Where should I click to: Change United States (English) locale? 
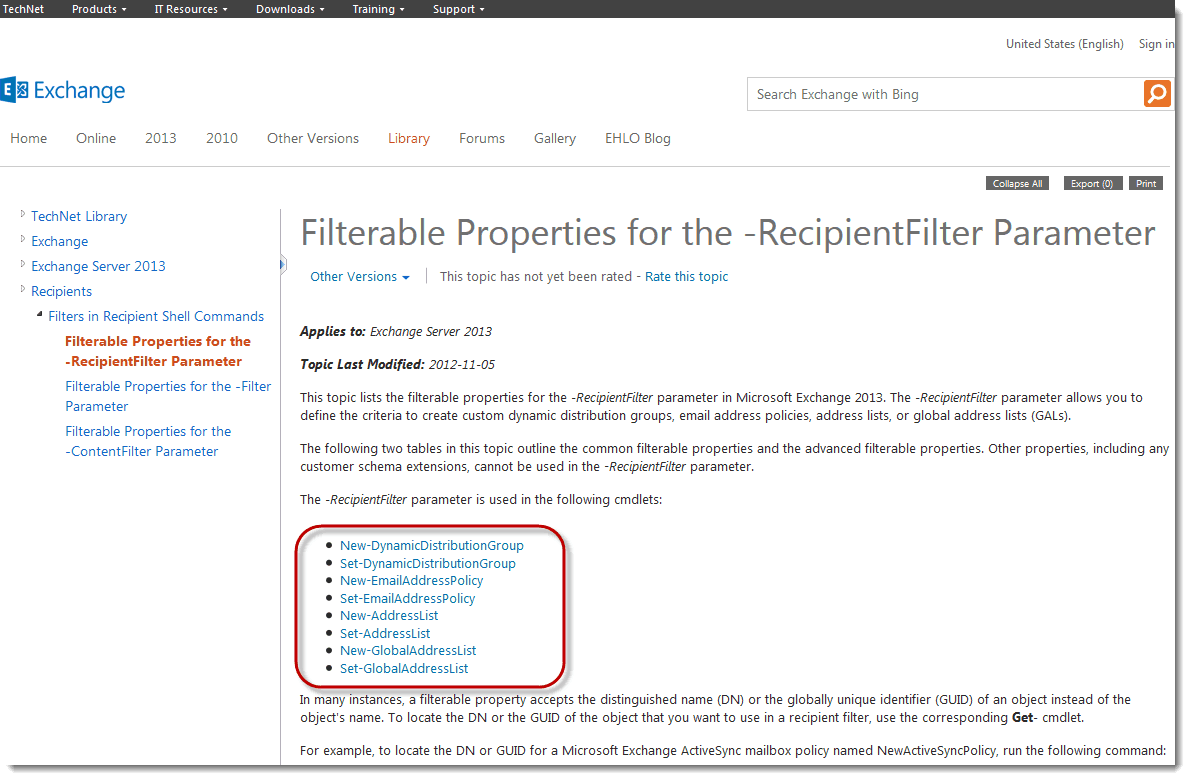pyautogui.click(x=1065, y=44)
